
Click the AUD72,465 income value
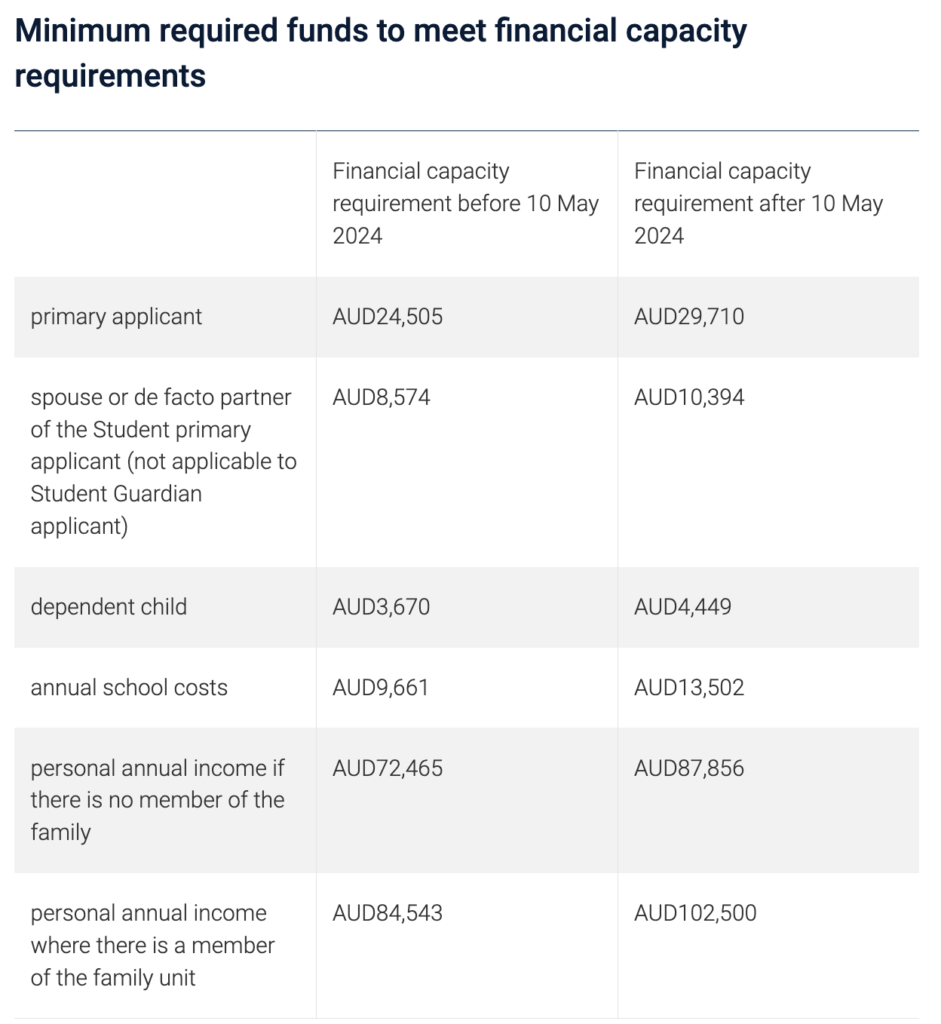pyautogui.click(x=387, y=769)
